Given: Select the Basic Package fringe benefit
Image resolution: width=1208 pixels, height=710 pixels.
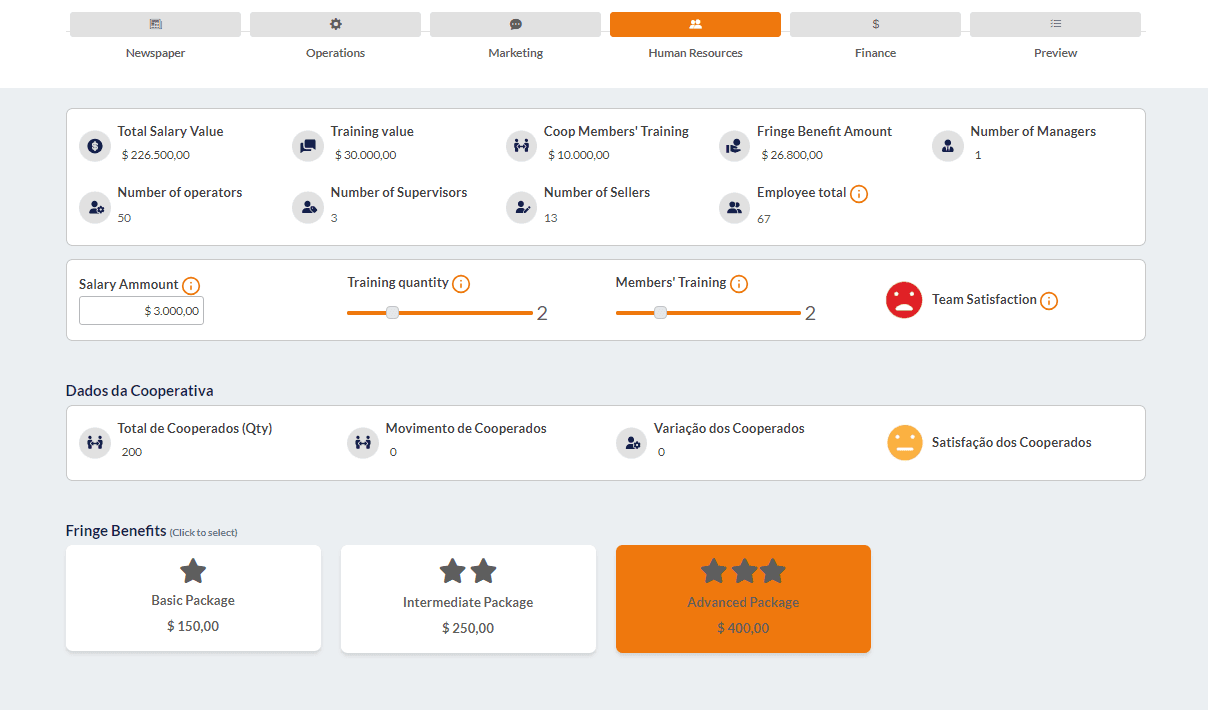Looking at the screenshot, I should [193, 598].
